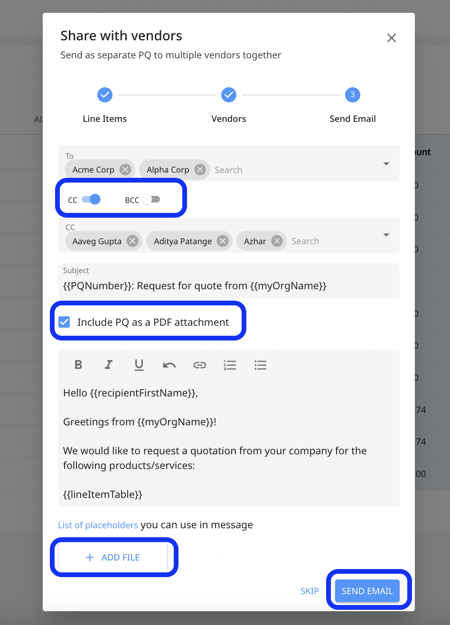Turn off the CC toggle
The height and width of the screenshot is (625, 450).
pyautogui.click(x=91, y=199)
